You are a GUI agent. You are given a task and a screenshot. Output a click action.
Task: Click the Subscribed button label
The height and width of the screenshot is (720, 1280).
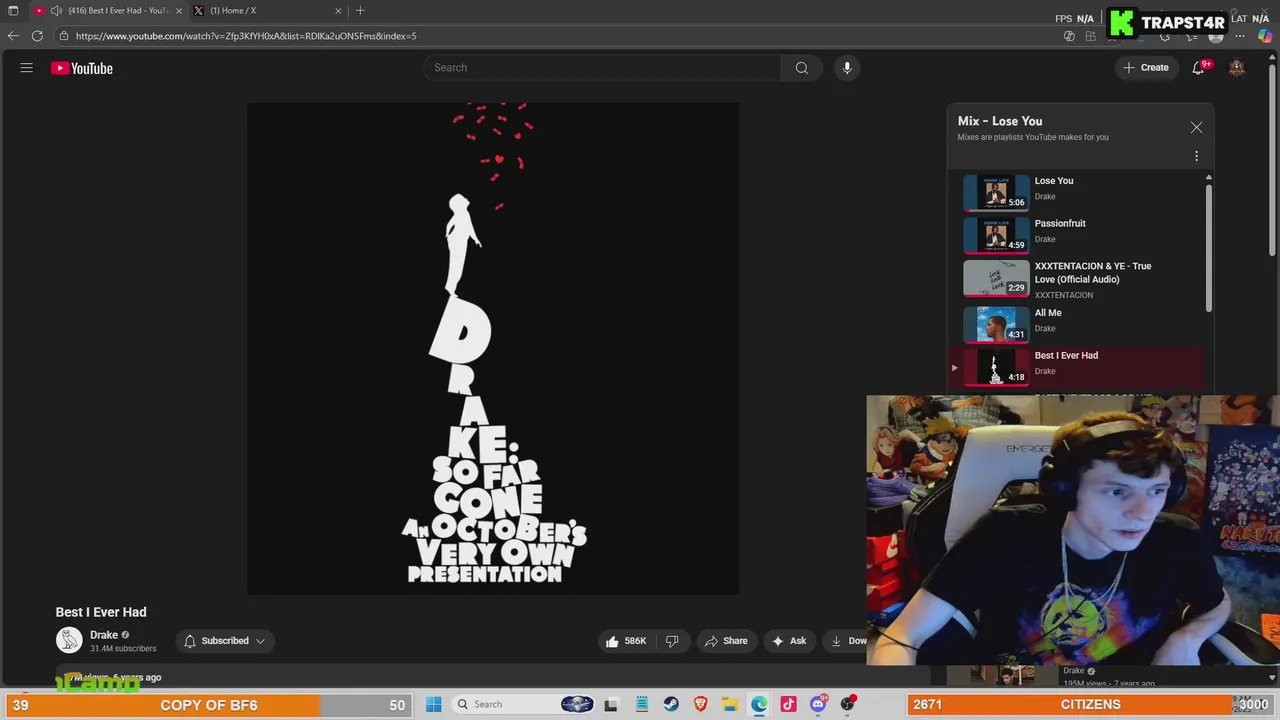coord(225,641)
